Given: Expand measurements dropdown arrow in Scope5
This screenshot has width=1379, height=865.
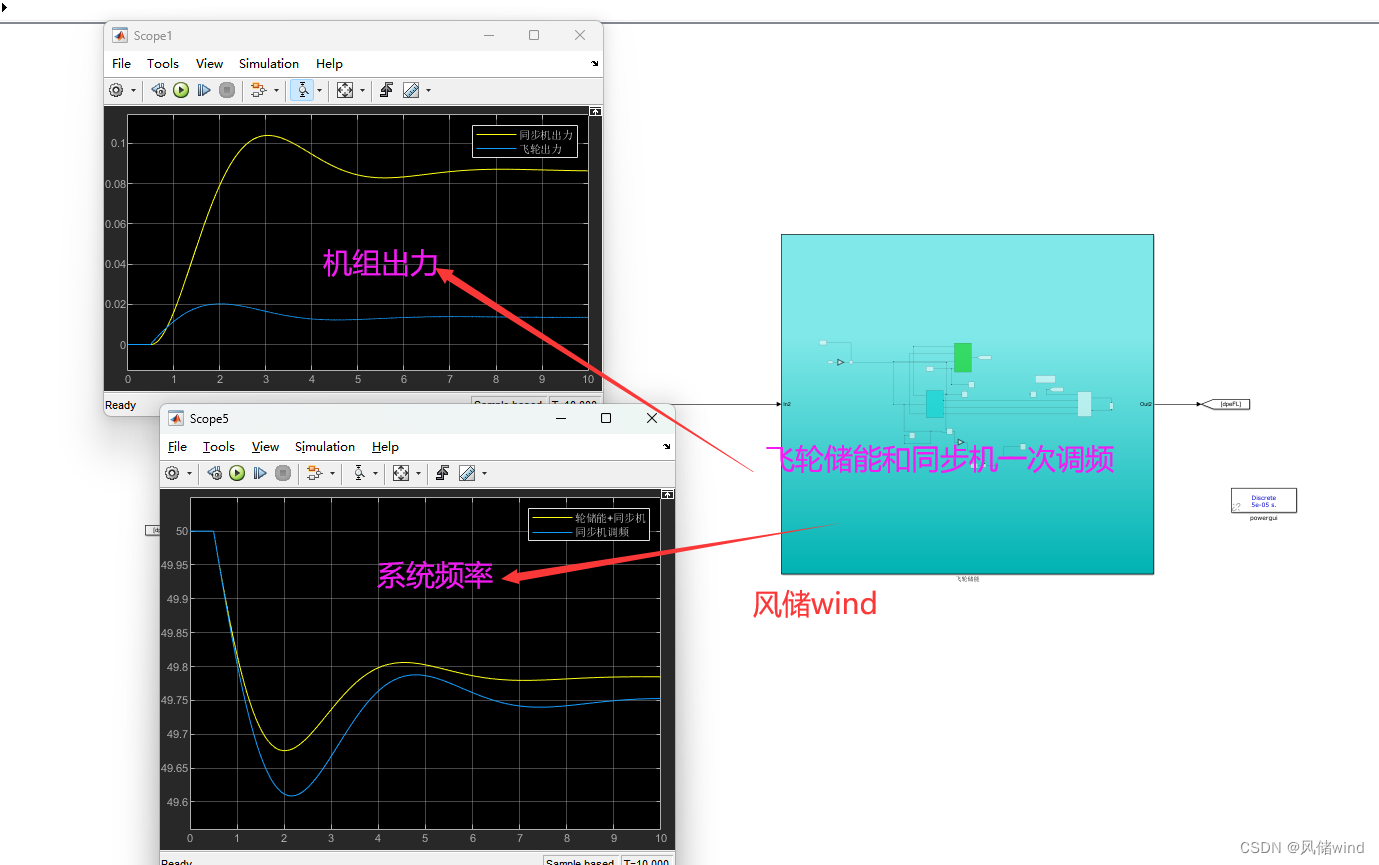Looking at the screenshot, I should pyautogui.click(x=484, y=474).
